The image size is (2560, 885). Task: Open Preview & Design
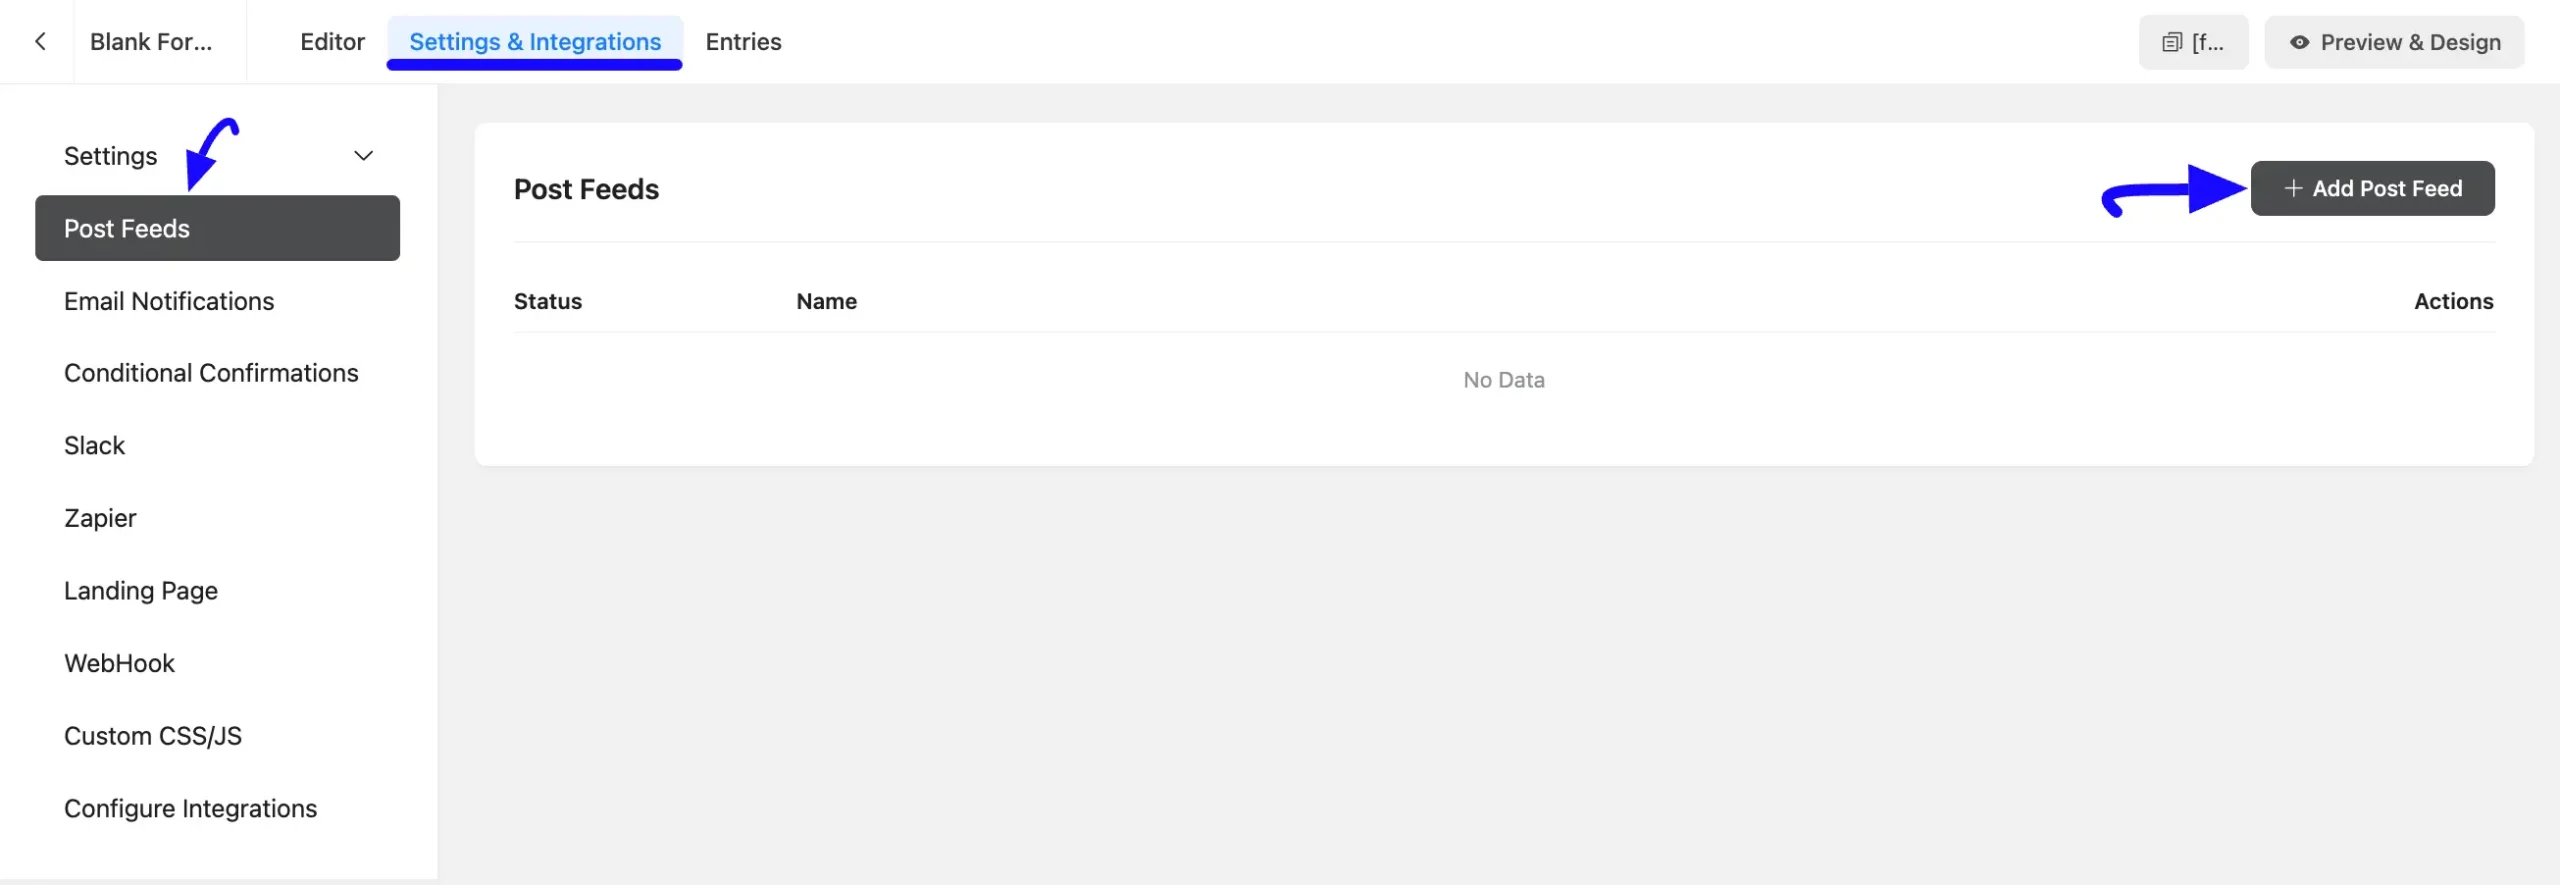pos(2394,42)
